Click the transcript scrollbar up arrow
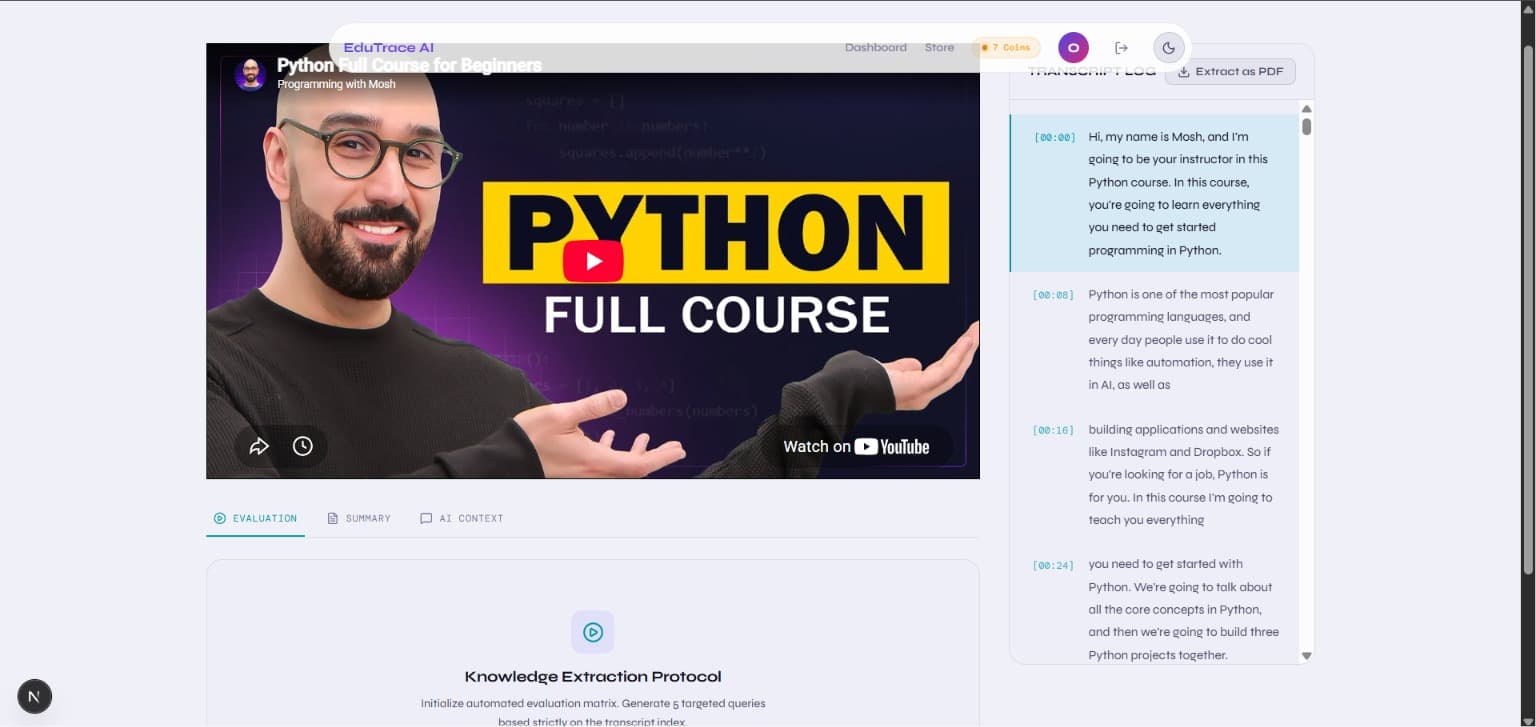 point(1306,108)
